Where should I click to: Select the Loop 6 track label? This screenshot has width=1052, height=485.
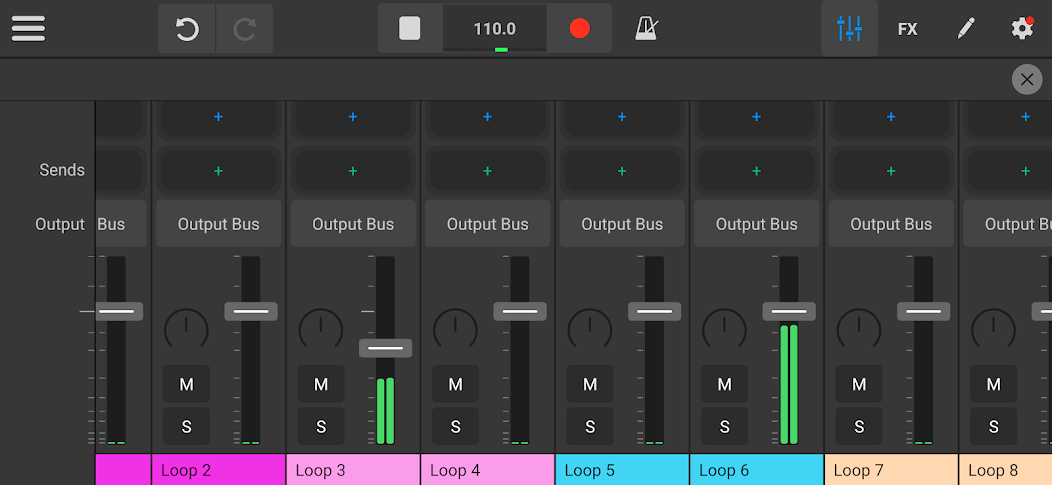click(757, 470)
